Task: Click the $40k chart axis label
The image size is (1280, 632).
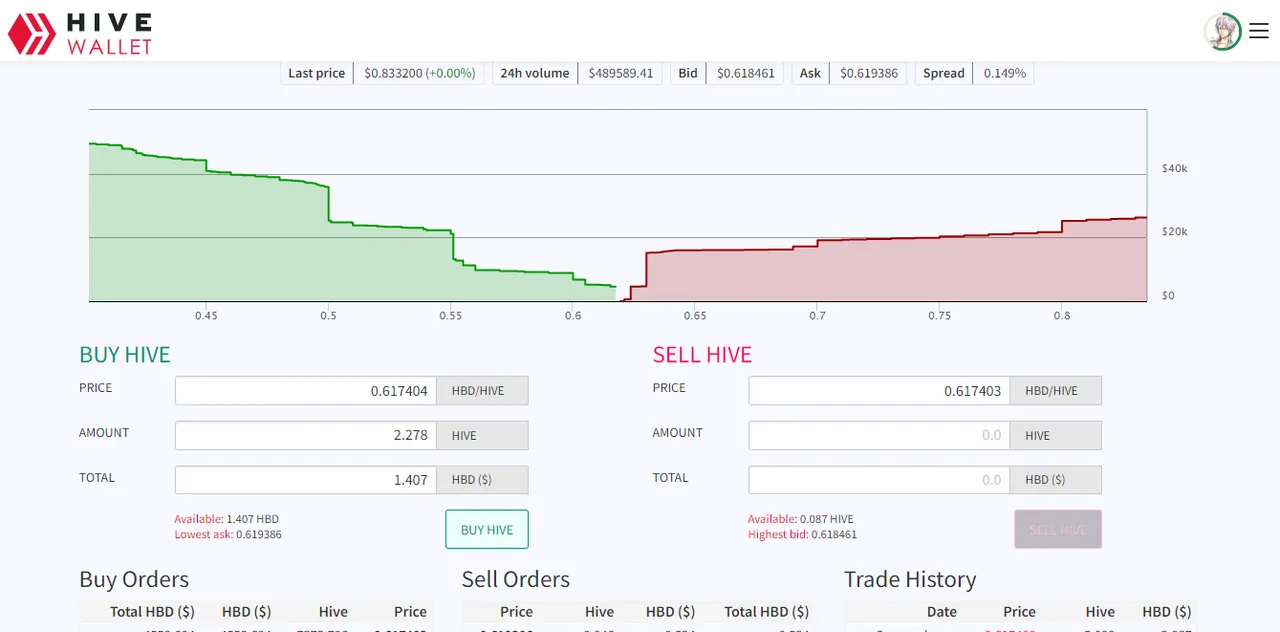Action: click(1174, 168)
